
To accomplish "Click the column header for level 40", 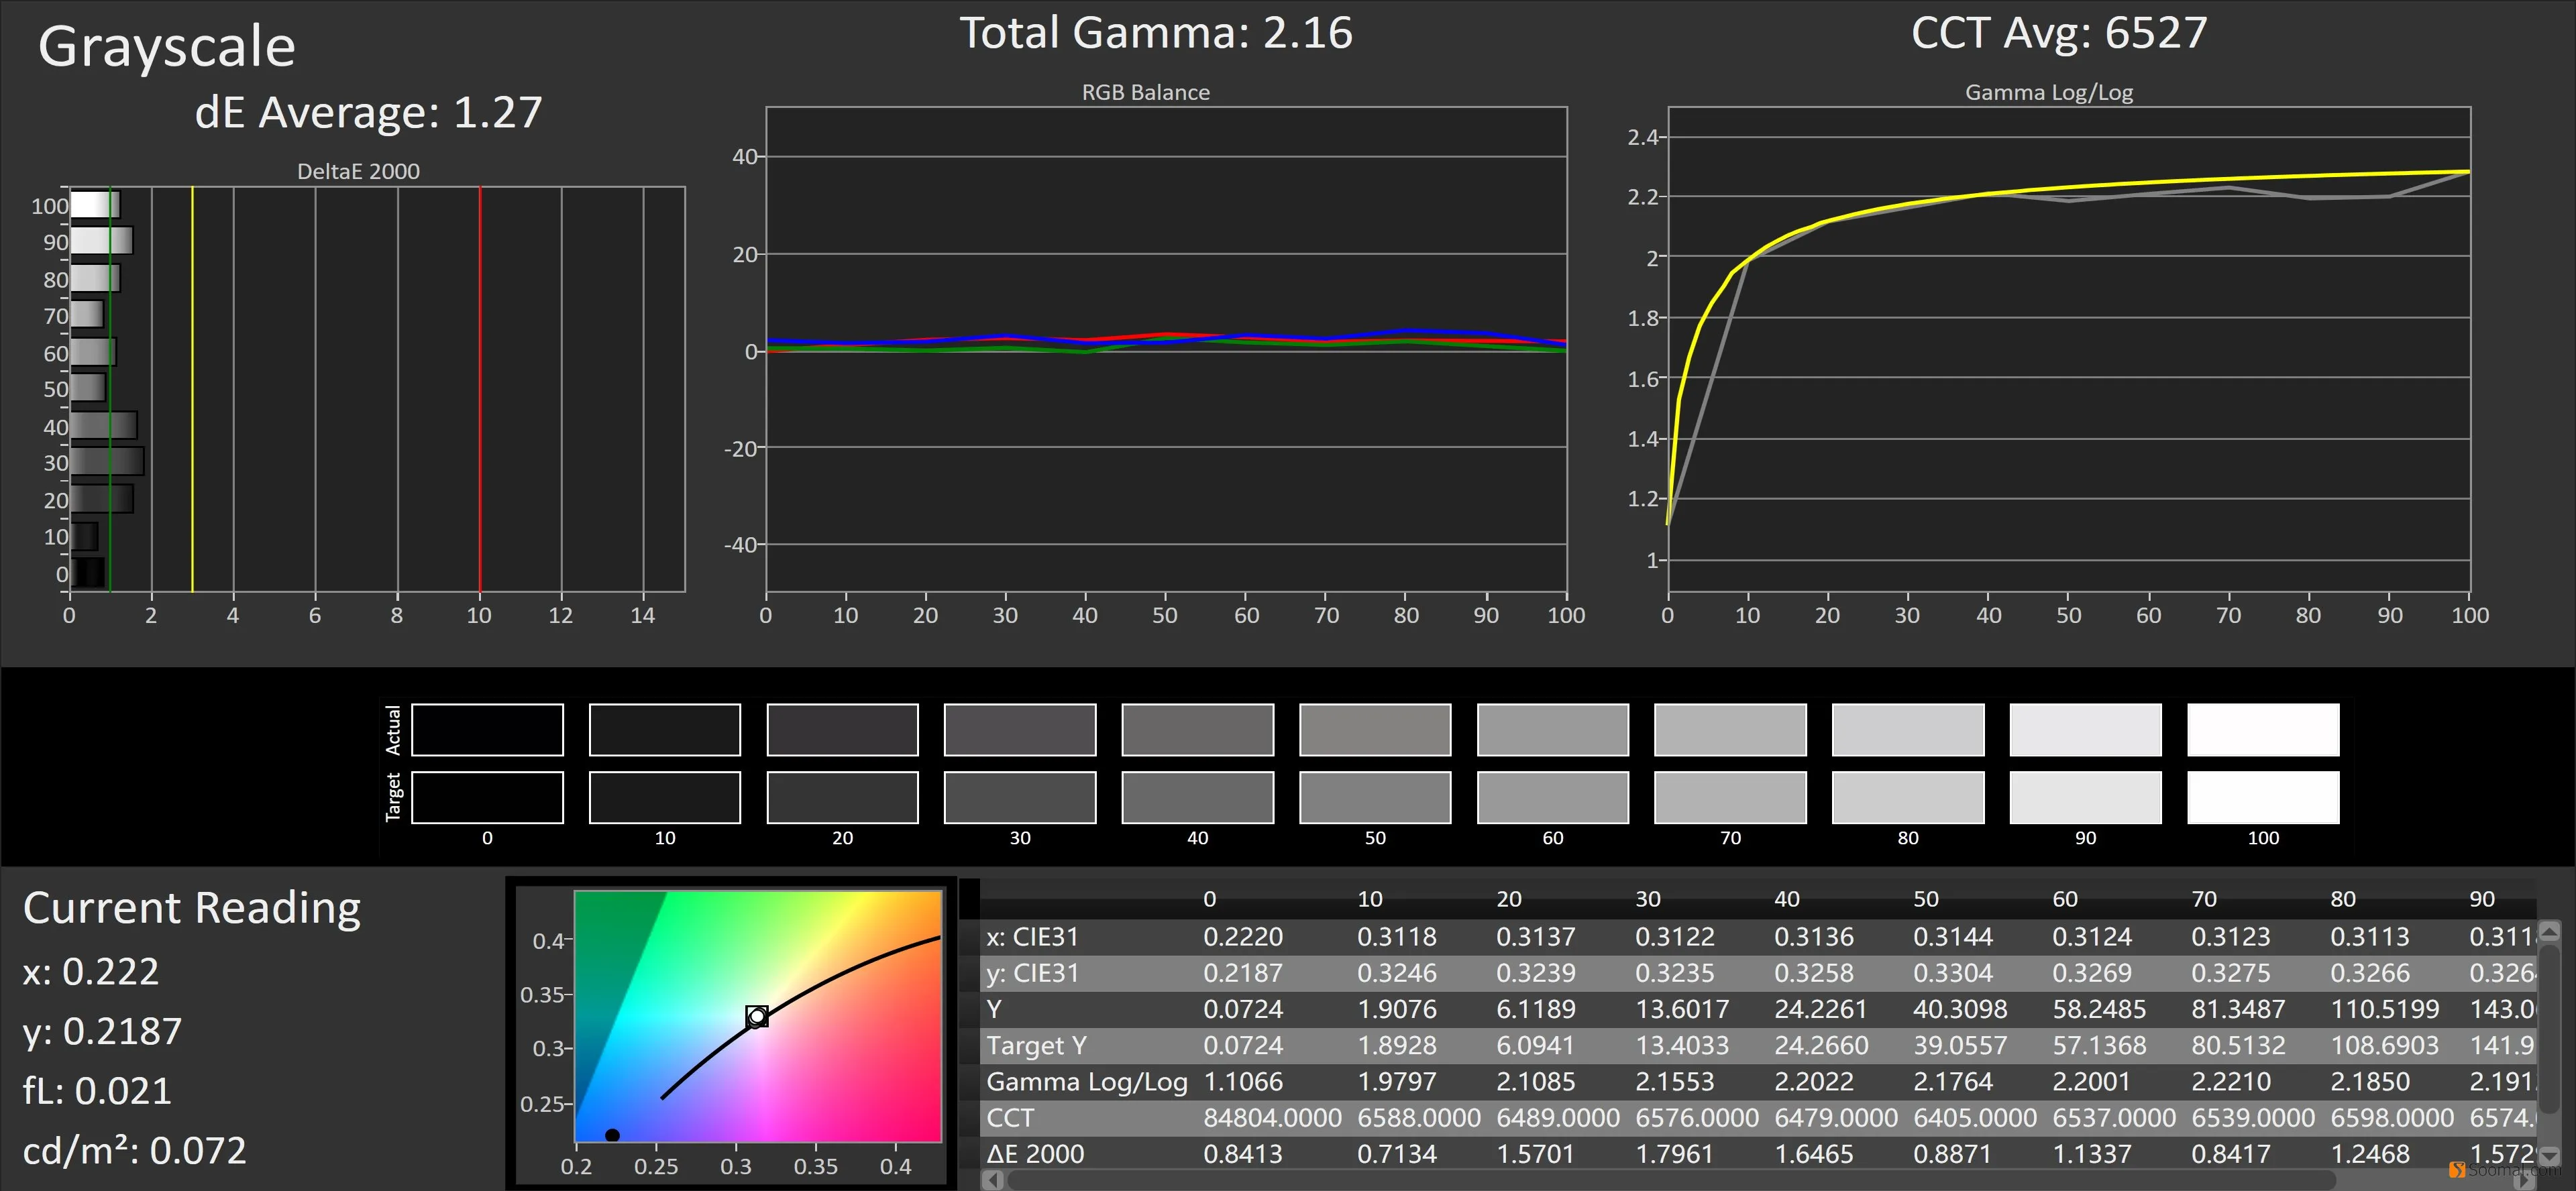I will 1787,899.
